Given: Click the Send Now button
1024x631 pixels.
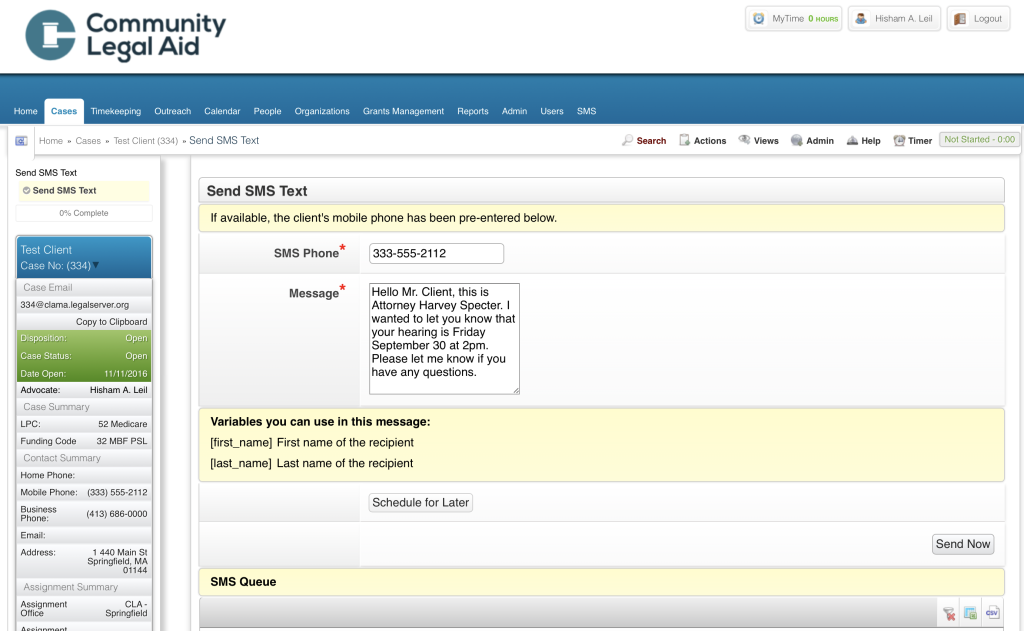Looking at the screenshot, I should (962, 544).
